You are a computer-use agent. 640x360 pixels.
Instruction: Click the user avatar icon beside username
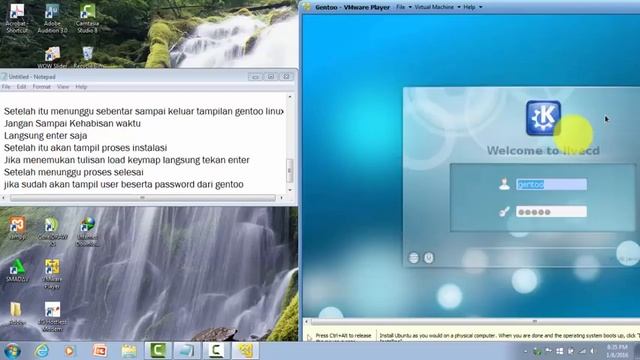[x=504, y=184]
